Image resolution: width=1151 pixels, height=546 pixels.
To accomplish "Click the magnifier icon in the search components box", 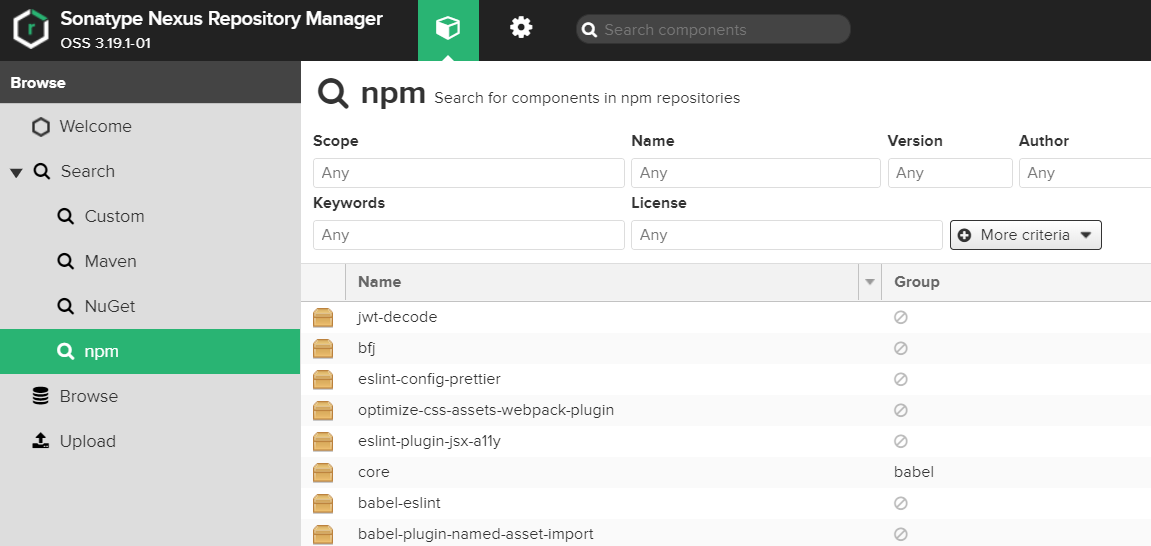I will point(589,29).
